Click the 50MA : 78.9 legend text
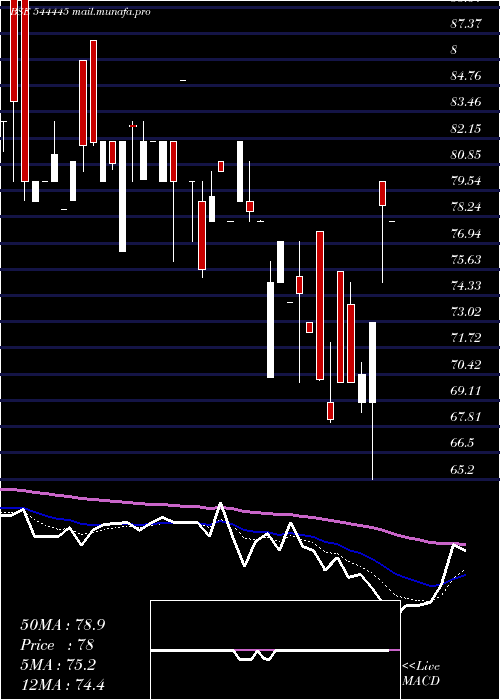This screenshot has width=500, height=700. point(63,625)
